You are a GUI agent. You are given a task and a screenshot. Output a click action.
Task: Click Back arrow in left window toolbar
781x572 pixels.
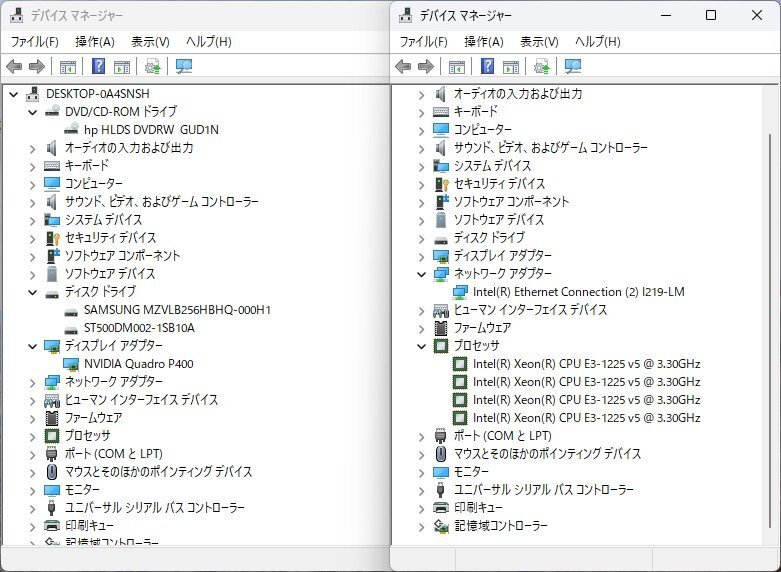point(14,66)
